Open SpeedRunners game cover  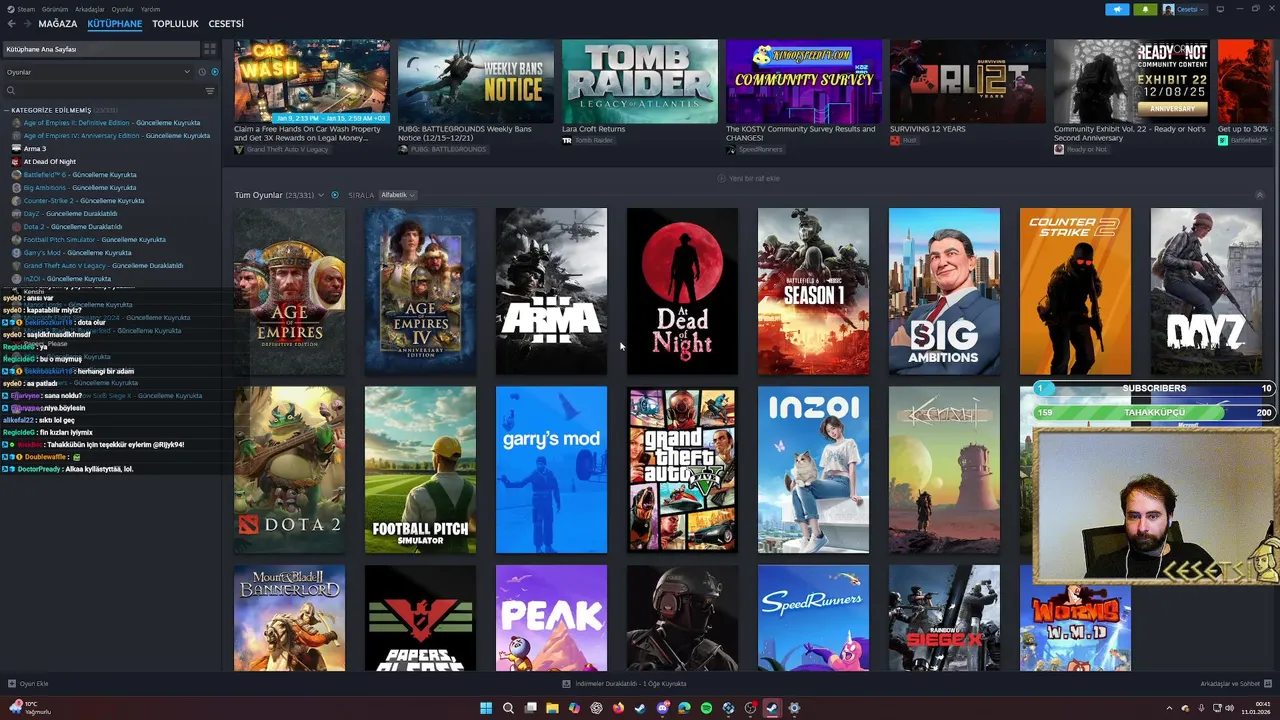[813, 618]
